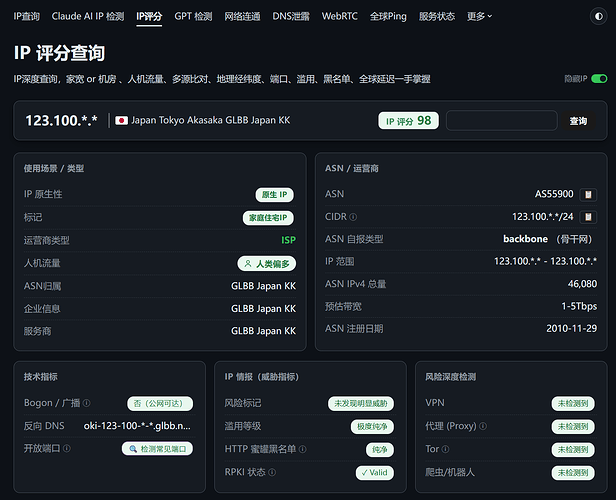Click the VPN 未检测到 badge
Screen dimensions: 616x500
click(573, 403)
